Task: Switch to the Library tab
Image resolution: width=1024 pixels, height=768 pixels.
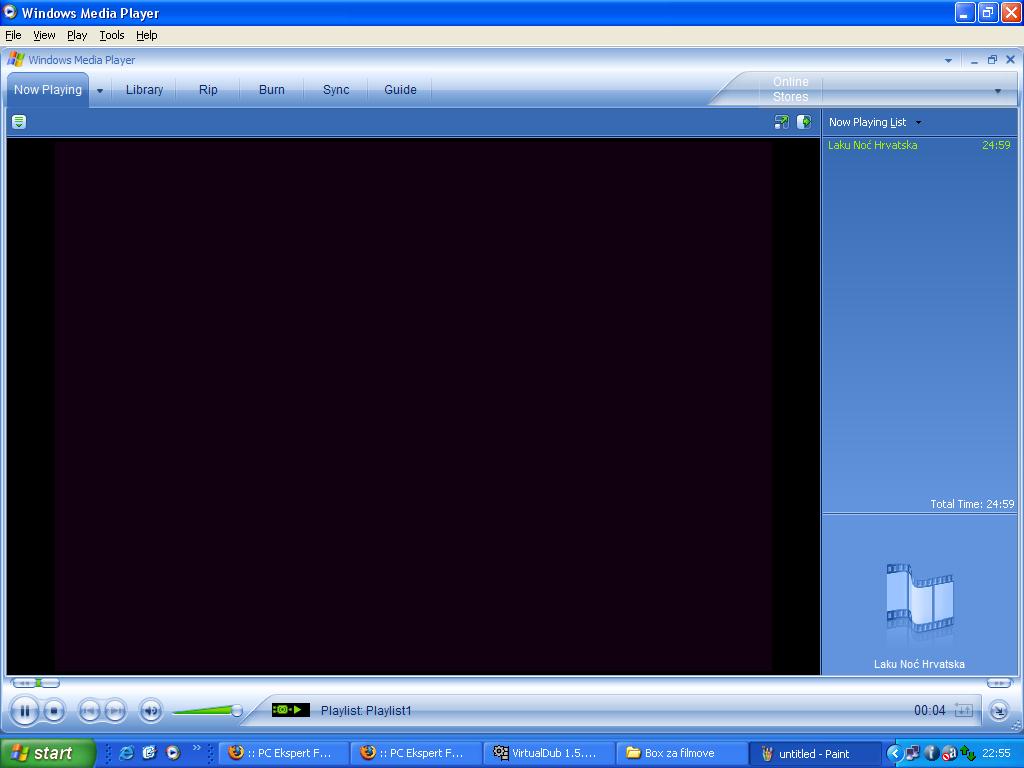Action: [144, 90]
